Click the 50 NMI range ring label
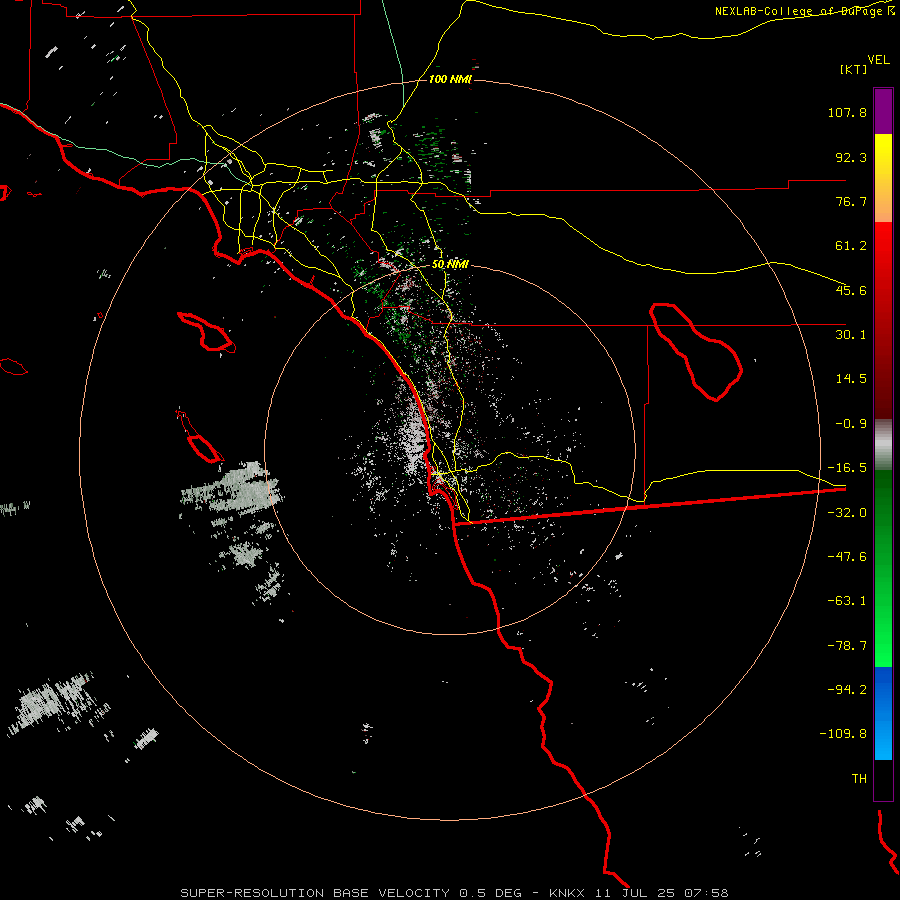The image size is (900, 900). pos(450,264)
